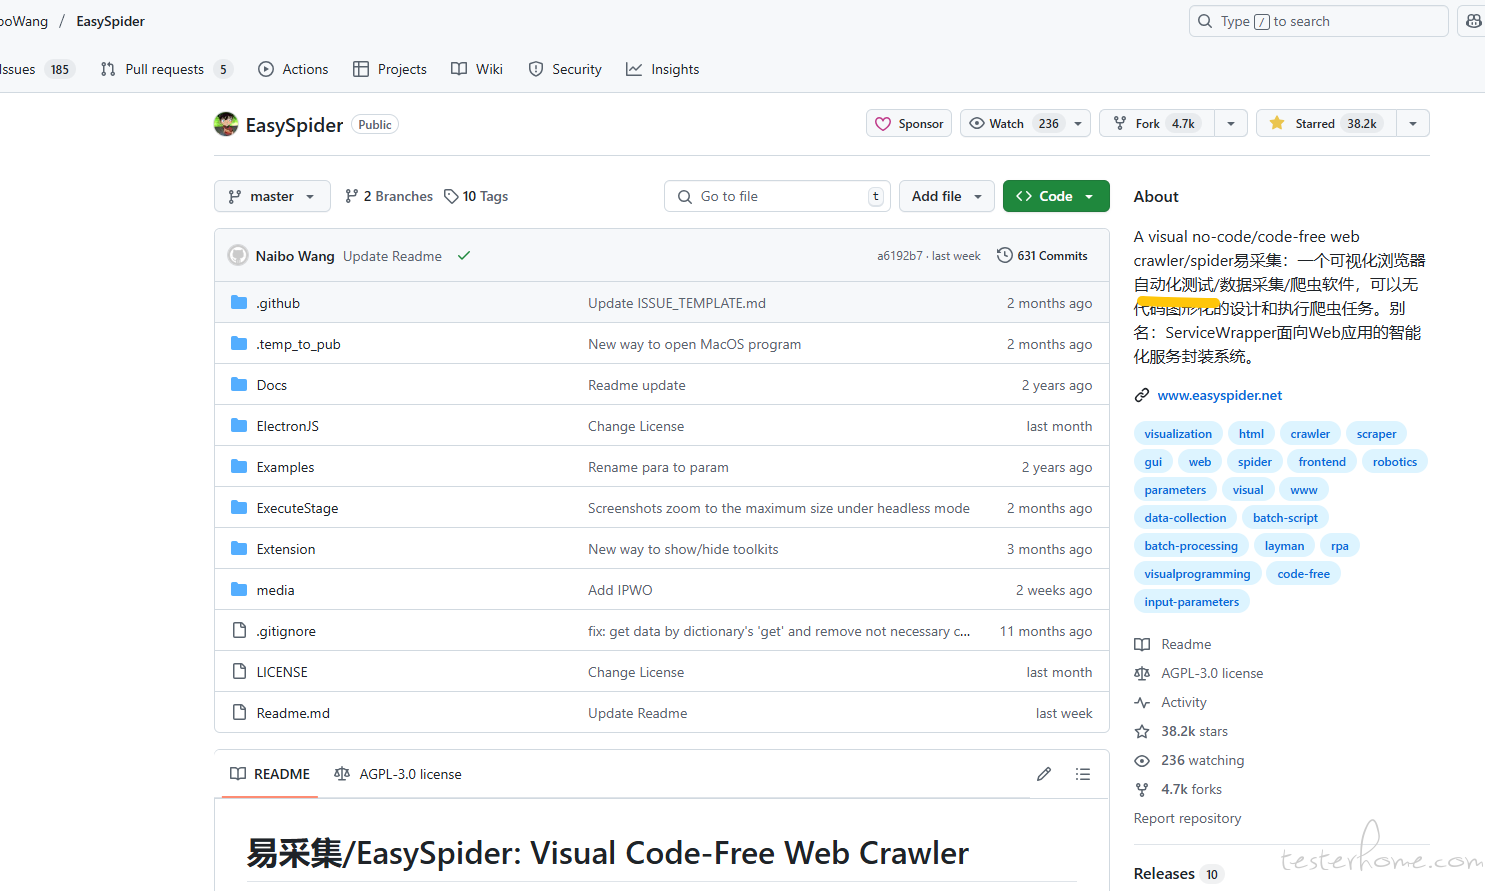Click the star icon in Starred button
This screenshot has width=1485, height=891.
click(1277, 123)
